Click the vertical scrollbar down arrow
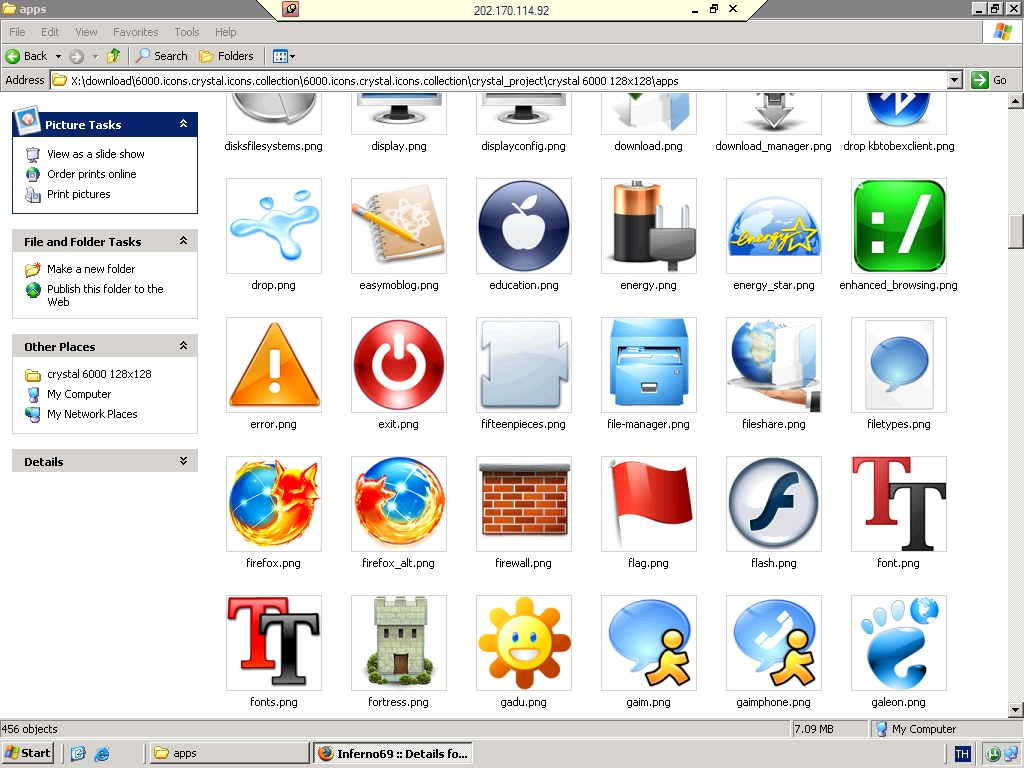The image size is (1024, 768). (x=1016, y=710)
